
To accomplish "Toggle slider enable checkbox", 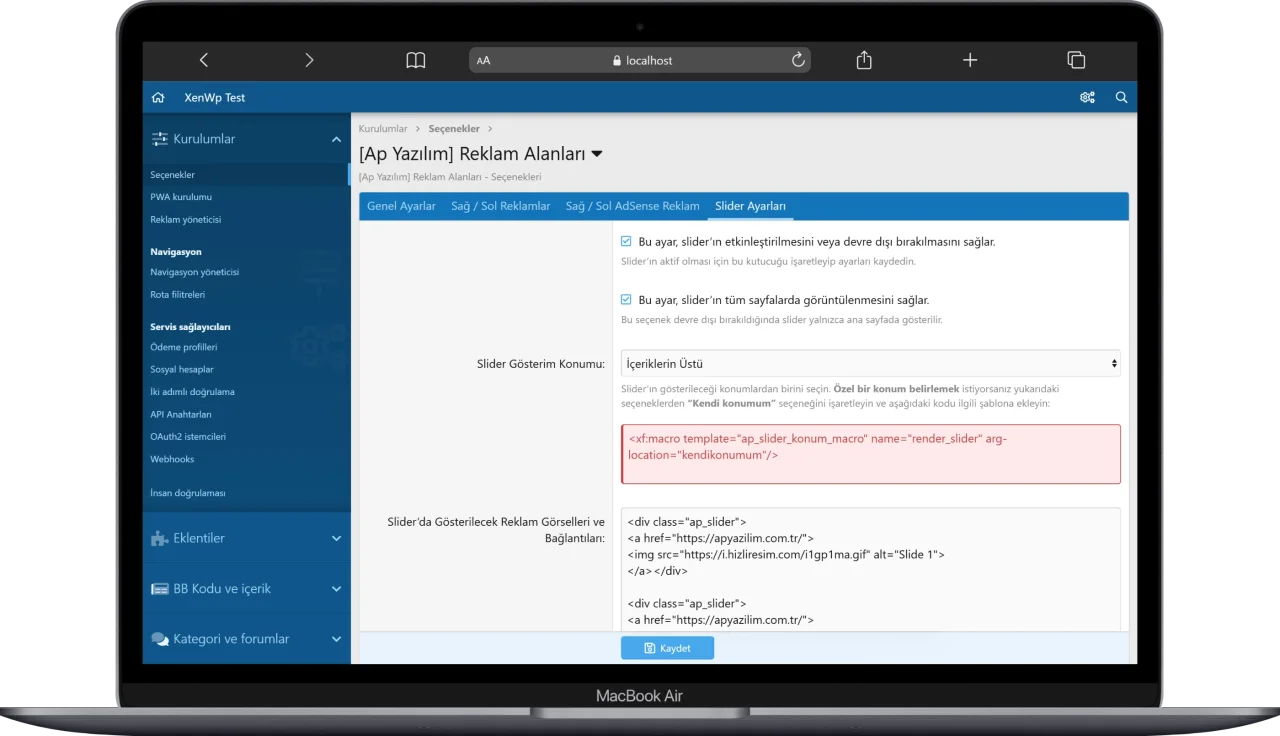I will click(x=626, y=242).
